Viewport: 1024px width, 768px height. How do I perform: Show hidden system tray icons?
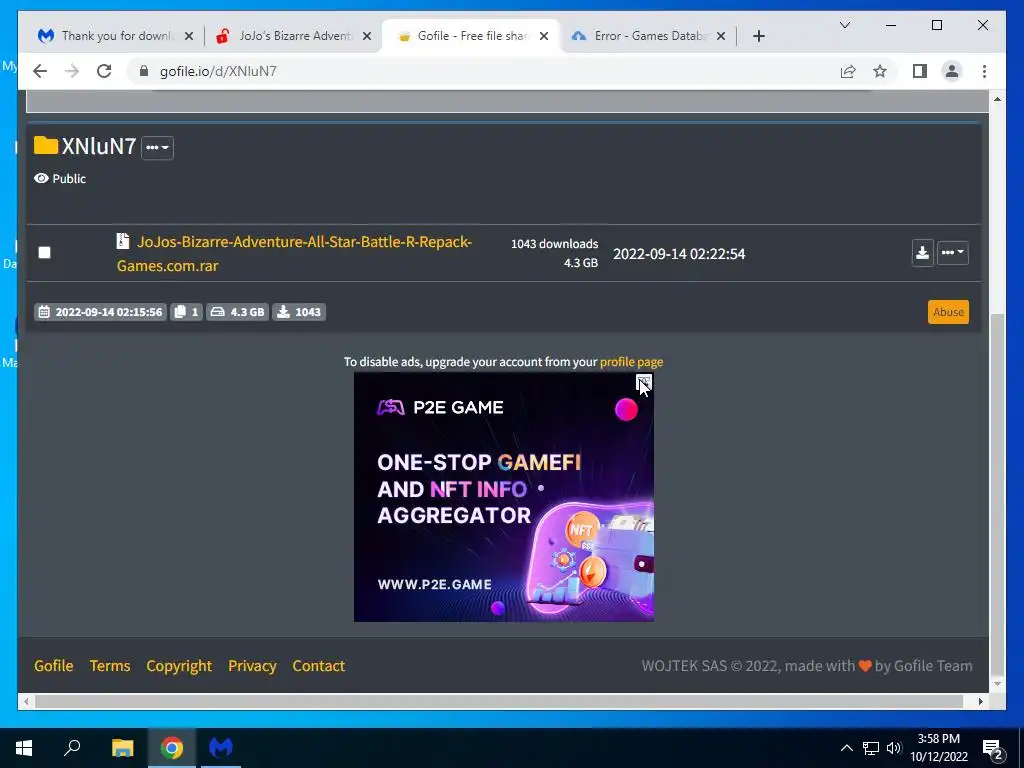click(x=846, y=748)
